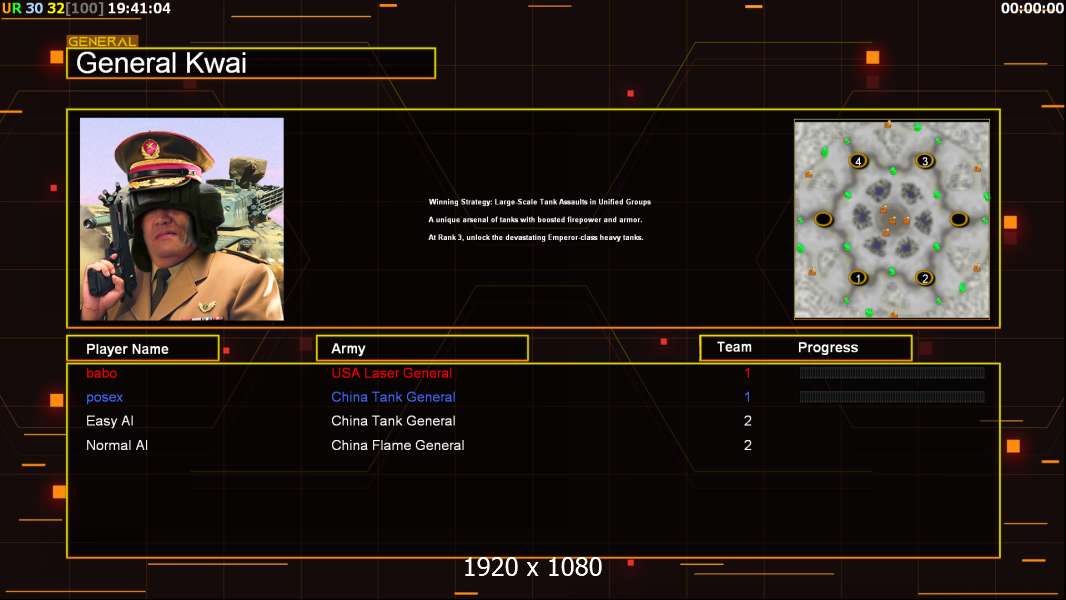
Task: Select player name babo
Action: 101,373
